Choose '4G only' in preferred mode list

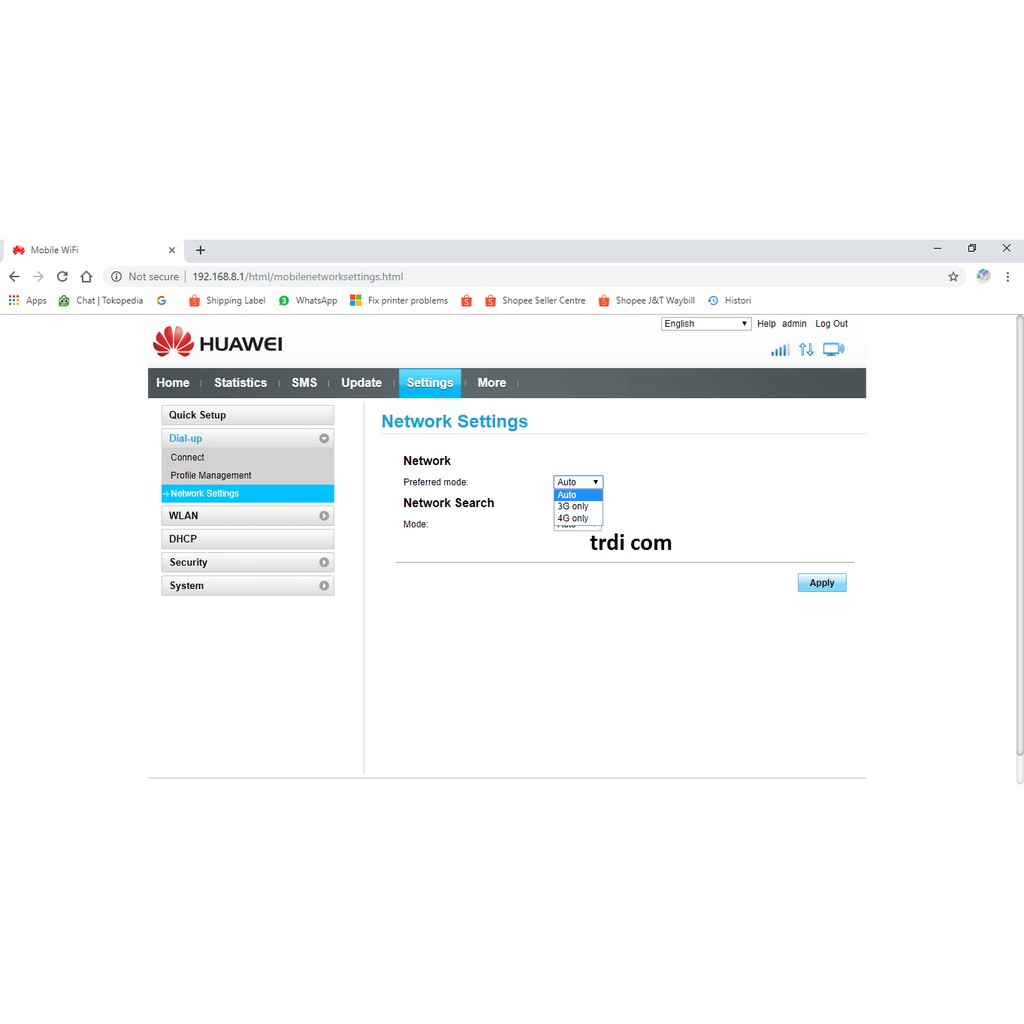click(573, 518)
